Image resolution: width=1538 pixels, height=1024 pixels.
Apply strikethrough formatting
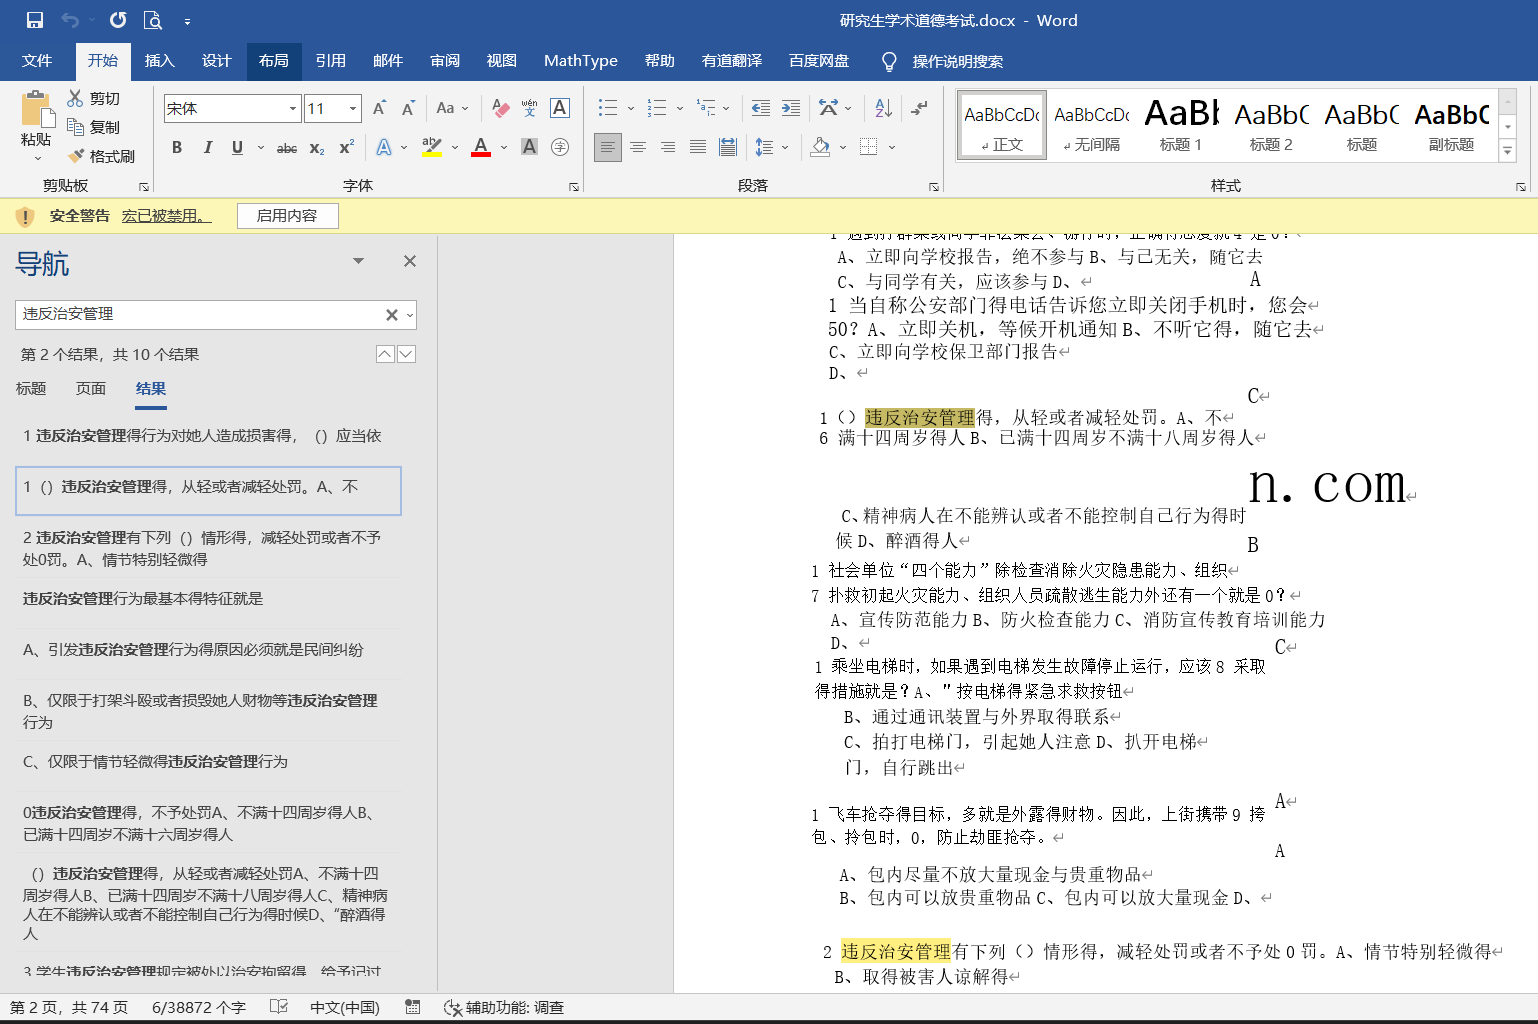point(286,147)
